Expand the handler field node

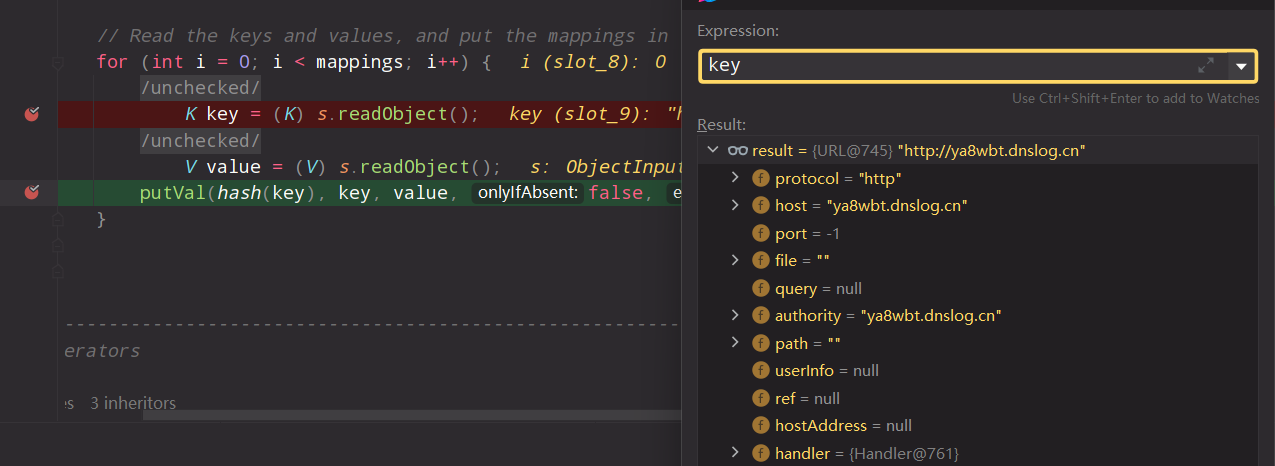[x=735, y=453]
